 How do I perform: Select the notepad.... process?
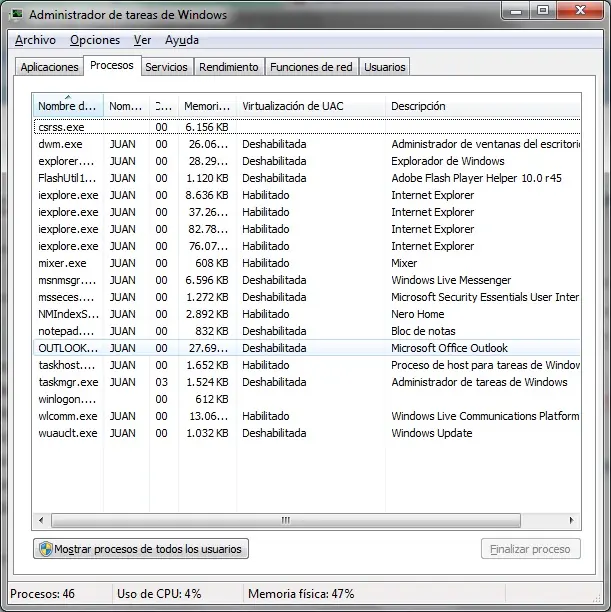tap(307, 331)
